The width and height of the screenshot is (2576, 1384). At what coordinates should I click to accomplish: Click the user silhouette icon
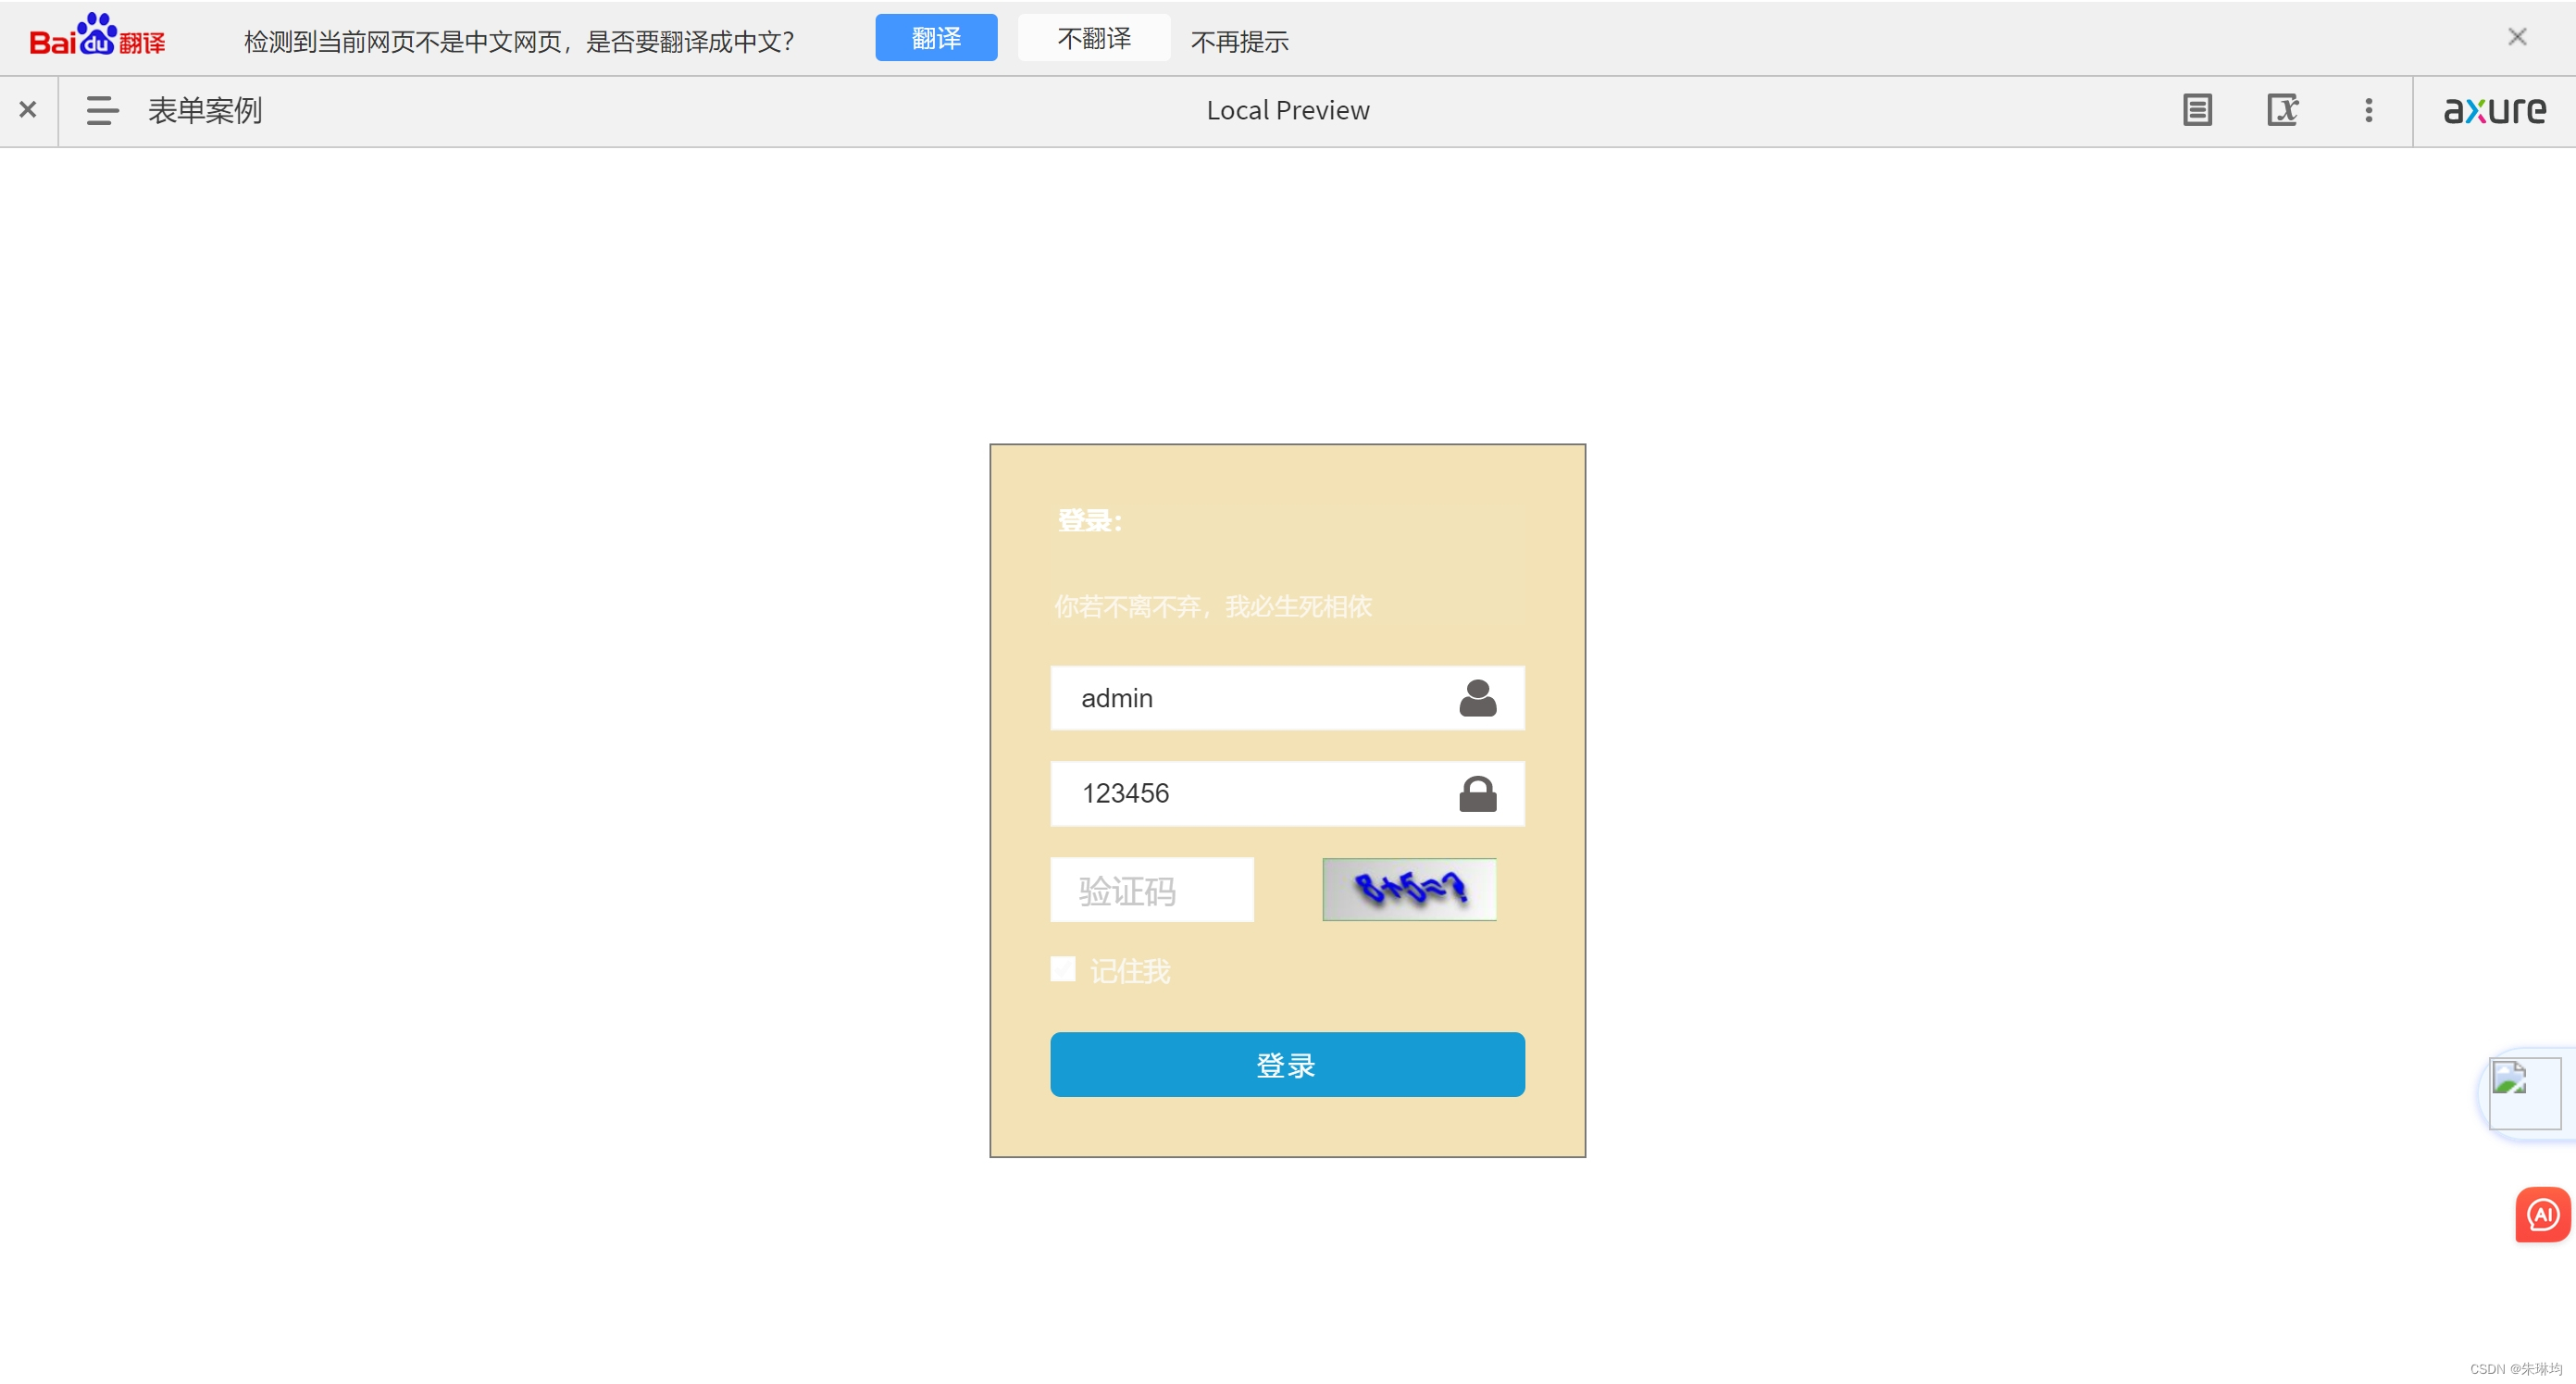(x=1477, y=698)
